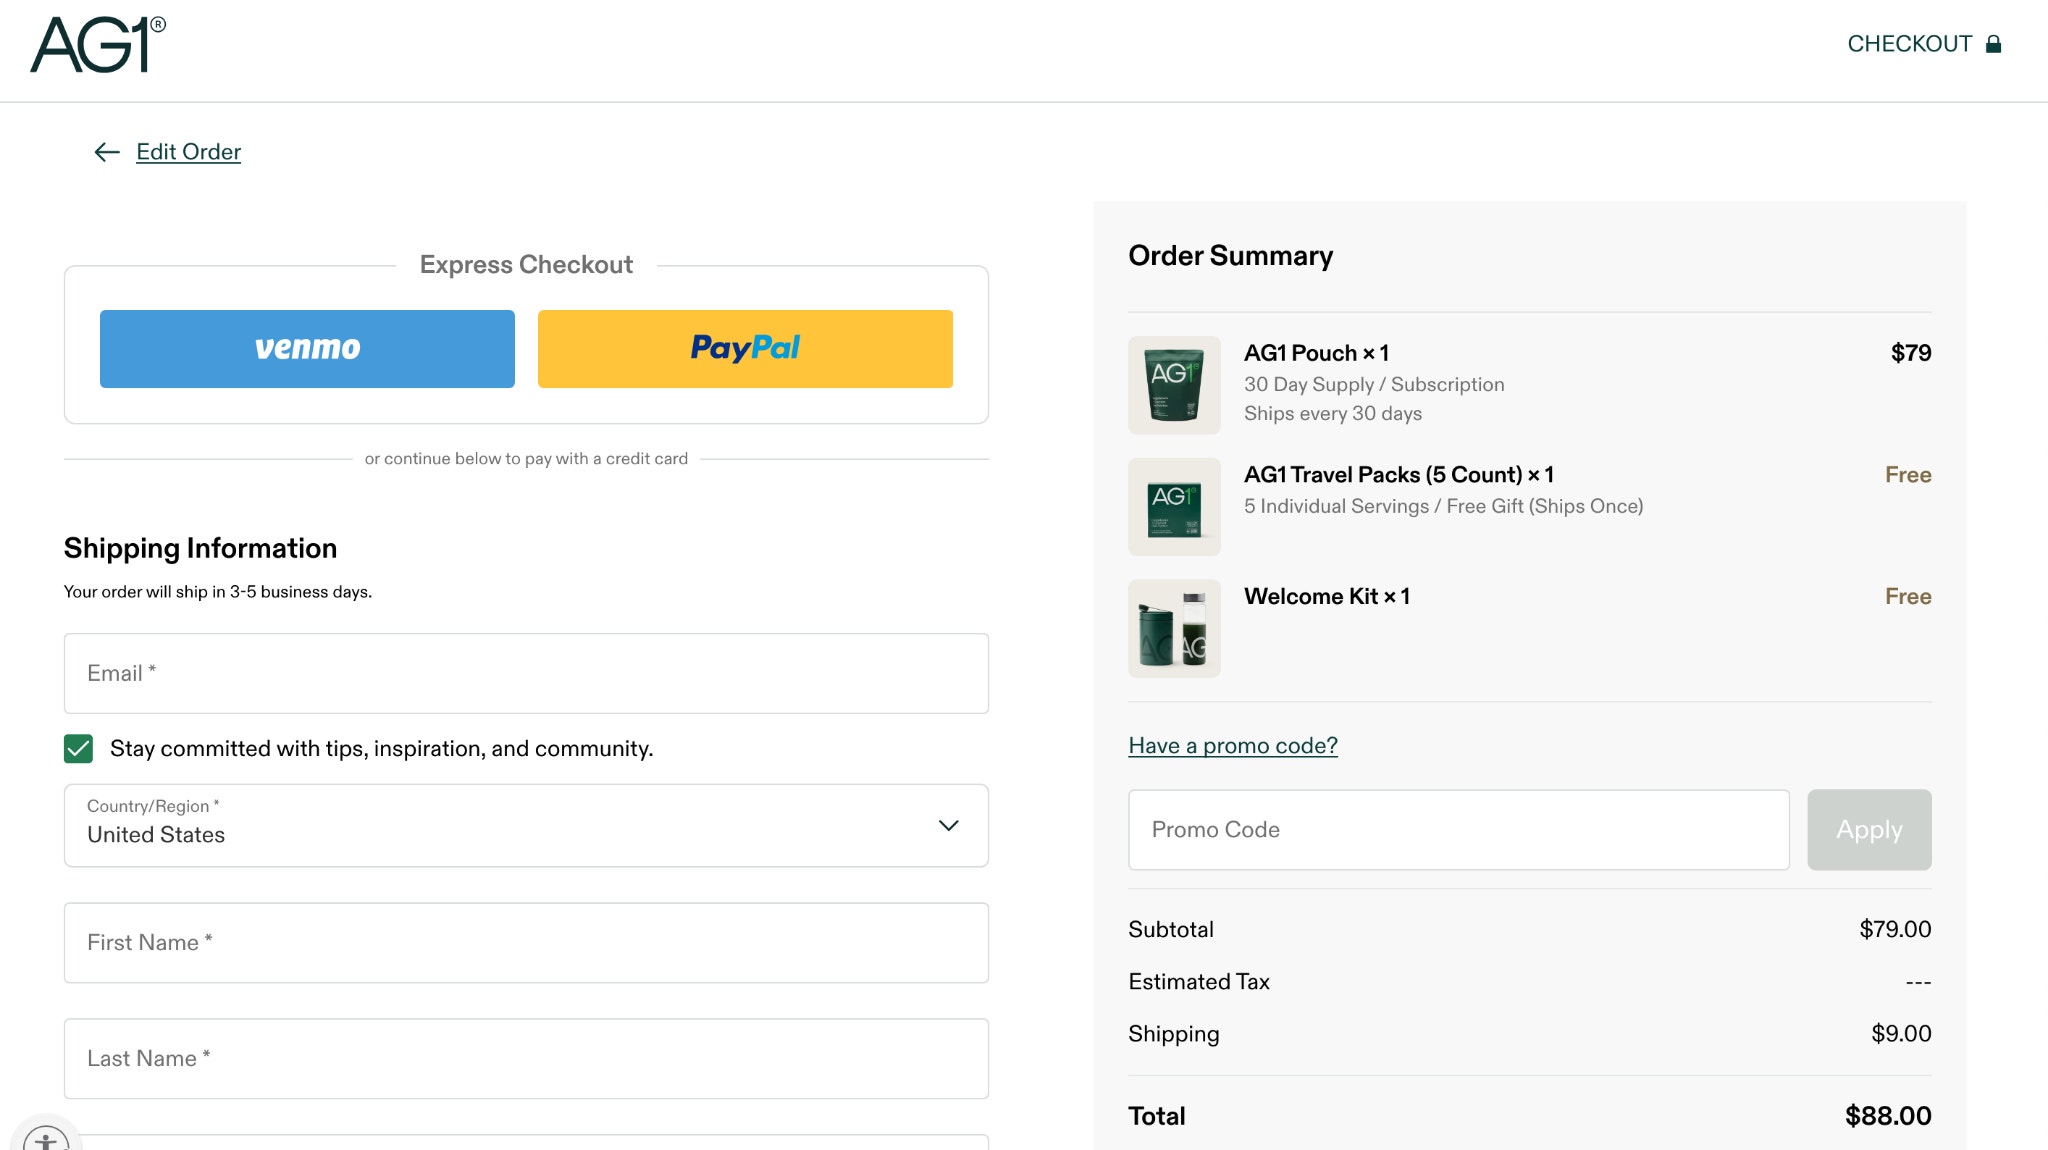
Task: Click the 'pay with a credit card' note
Action: tap(526, 459)
